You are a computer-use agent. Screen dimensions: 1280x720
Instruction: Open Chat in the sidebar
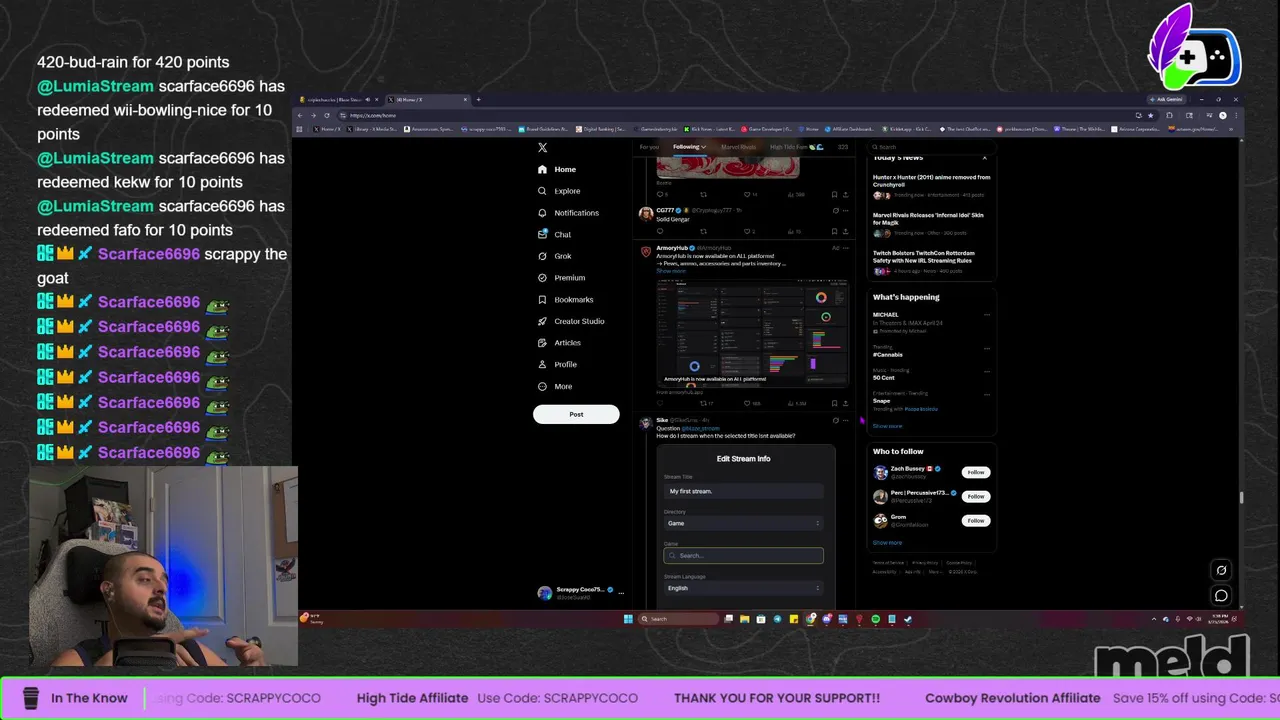pos(555,234)
